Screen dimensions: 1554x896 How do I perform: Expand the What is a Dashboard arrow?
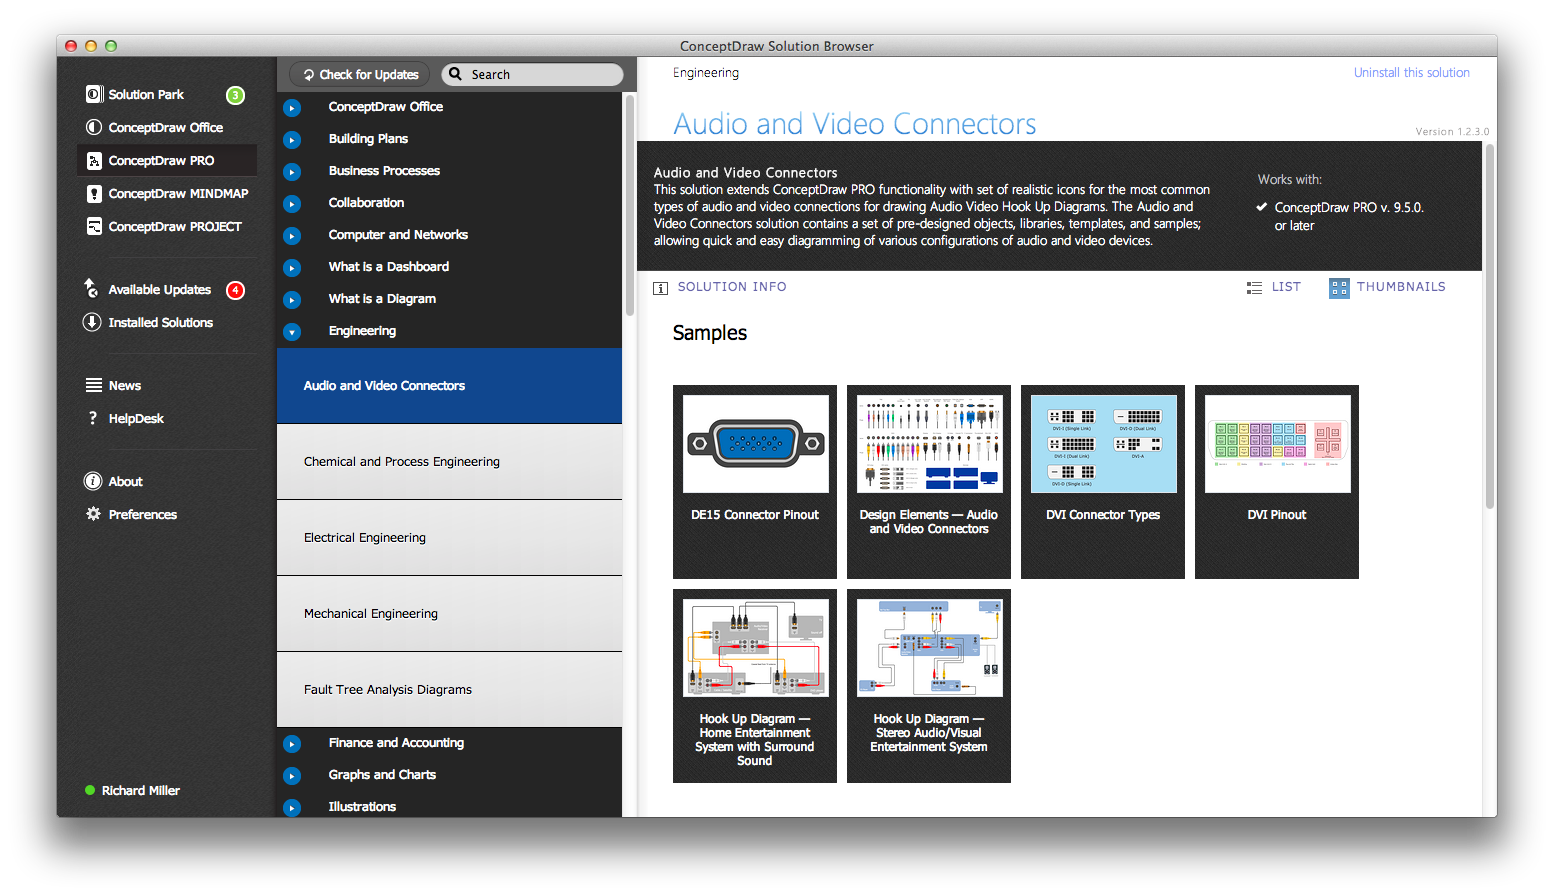[292, 268]
